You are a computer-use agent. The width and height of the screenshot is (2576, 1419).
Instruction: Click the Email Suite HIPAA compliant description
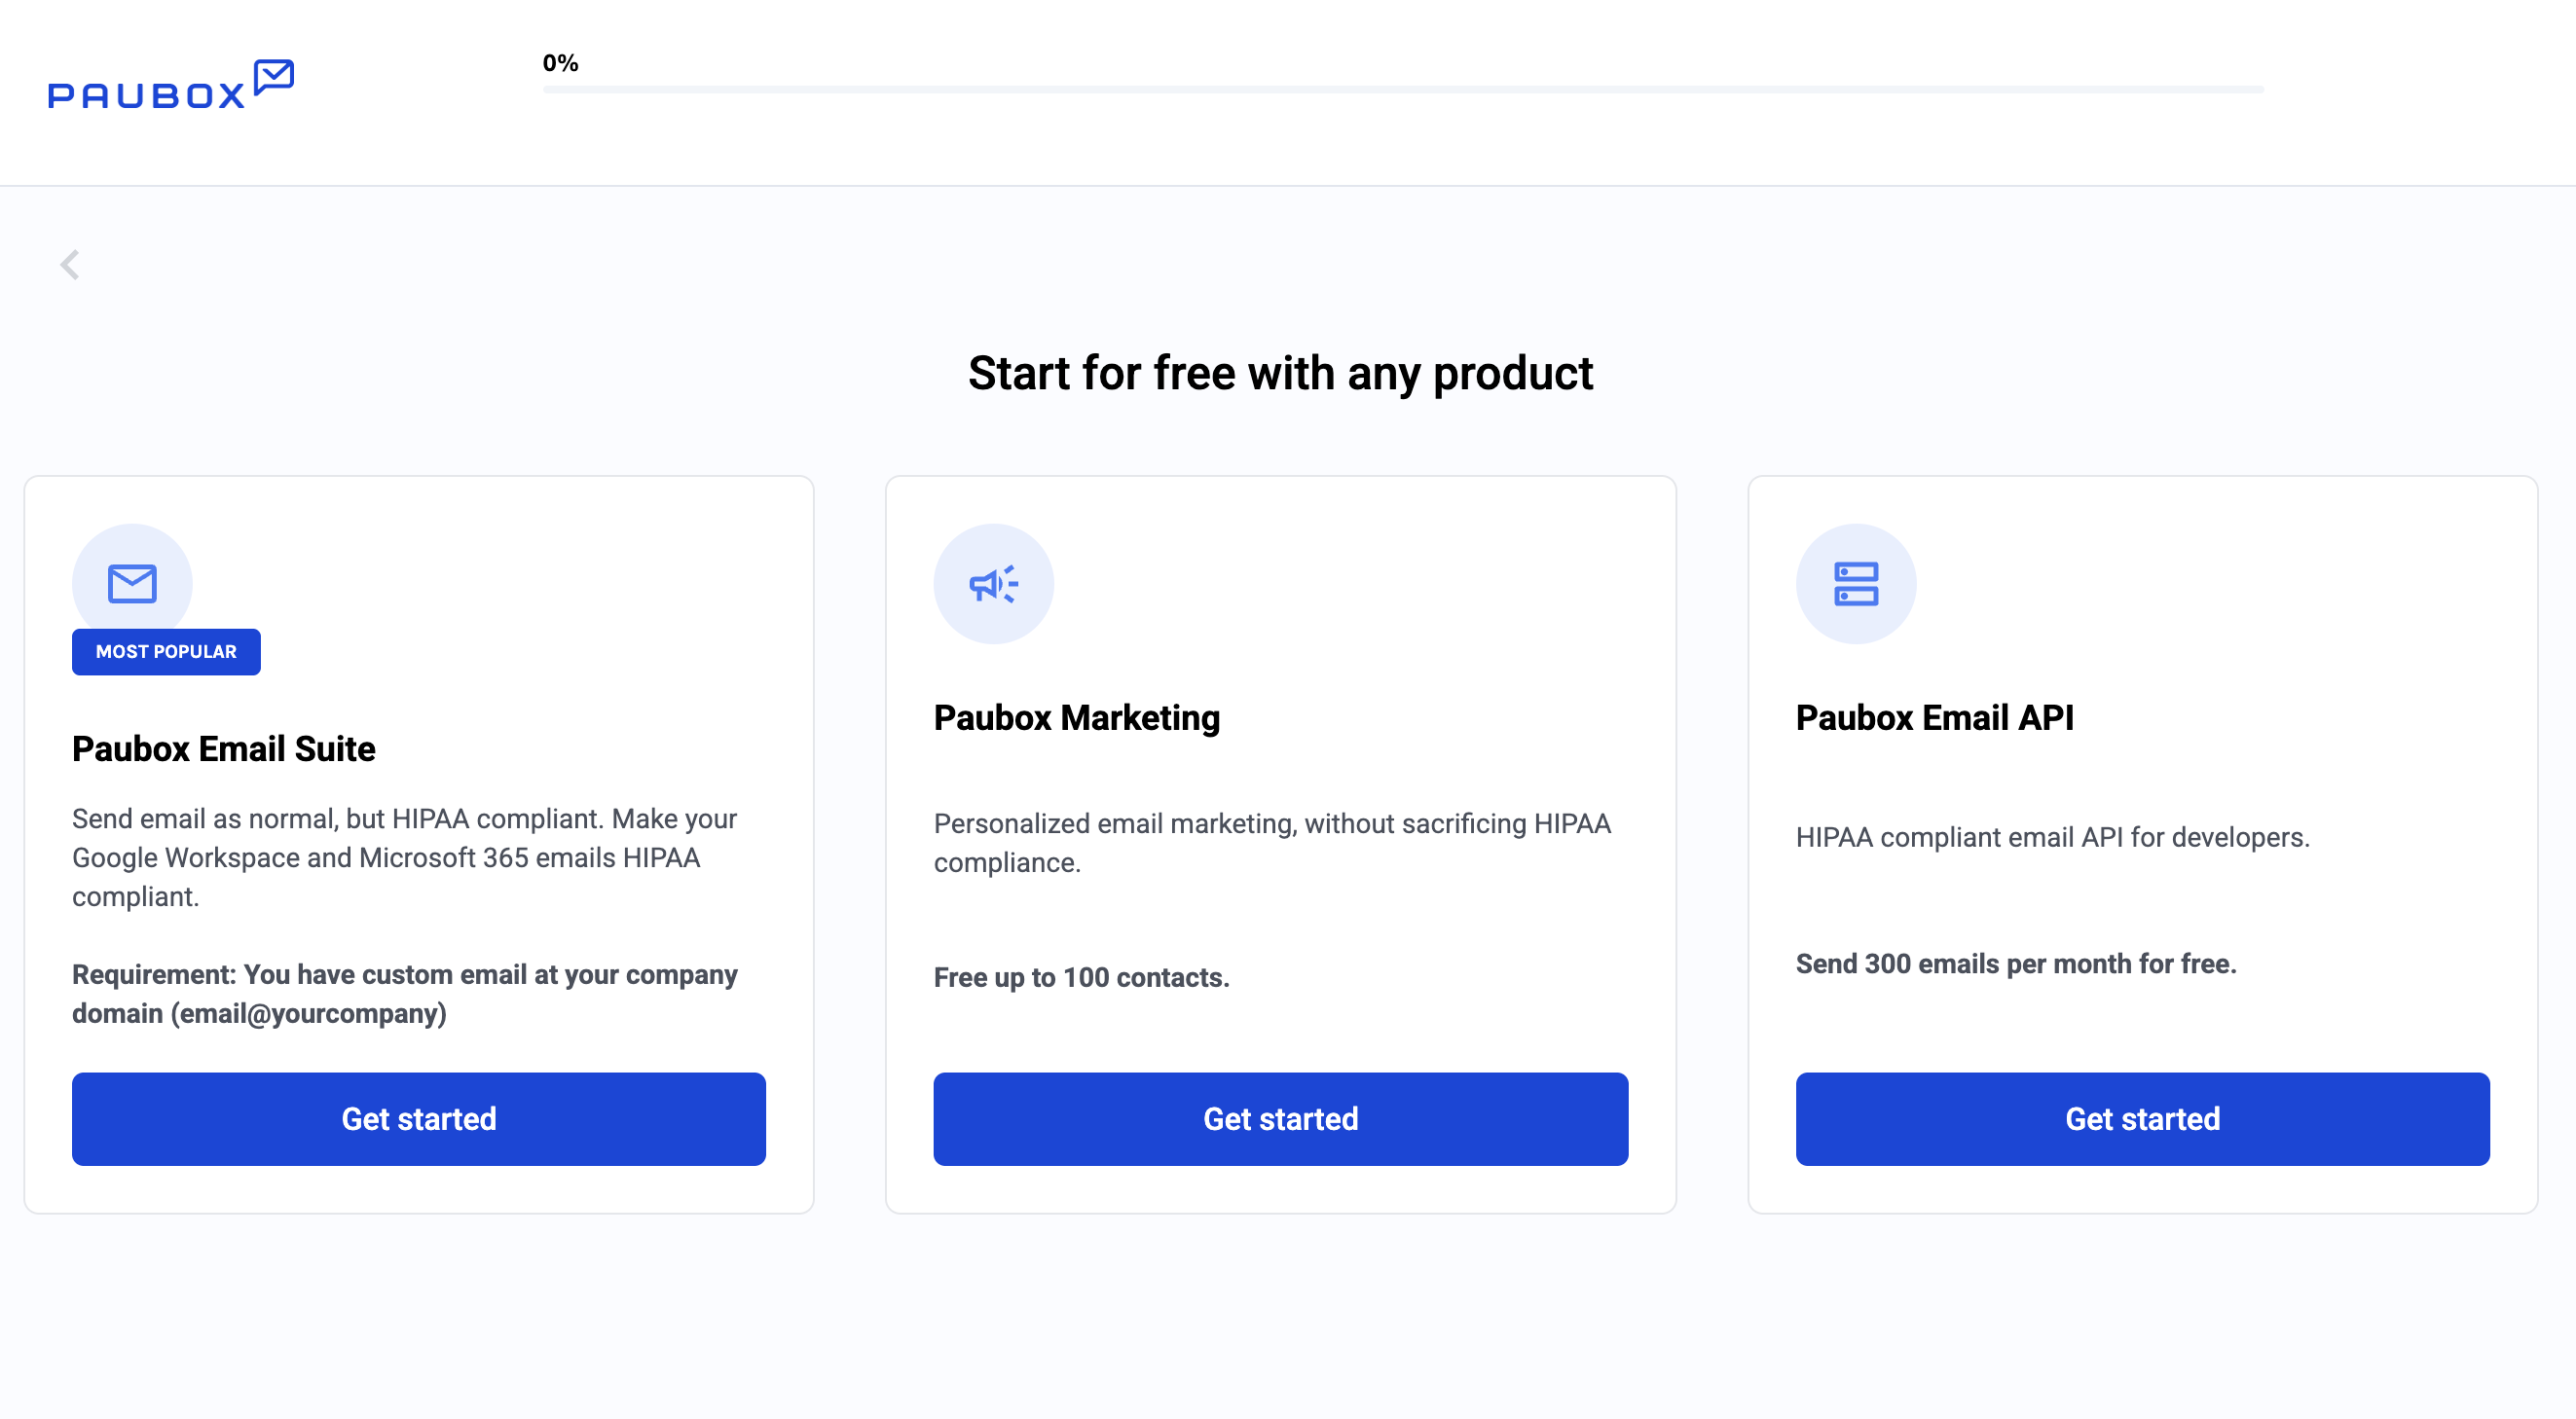point(404,858)
